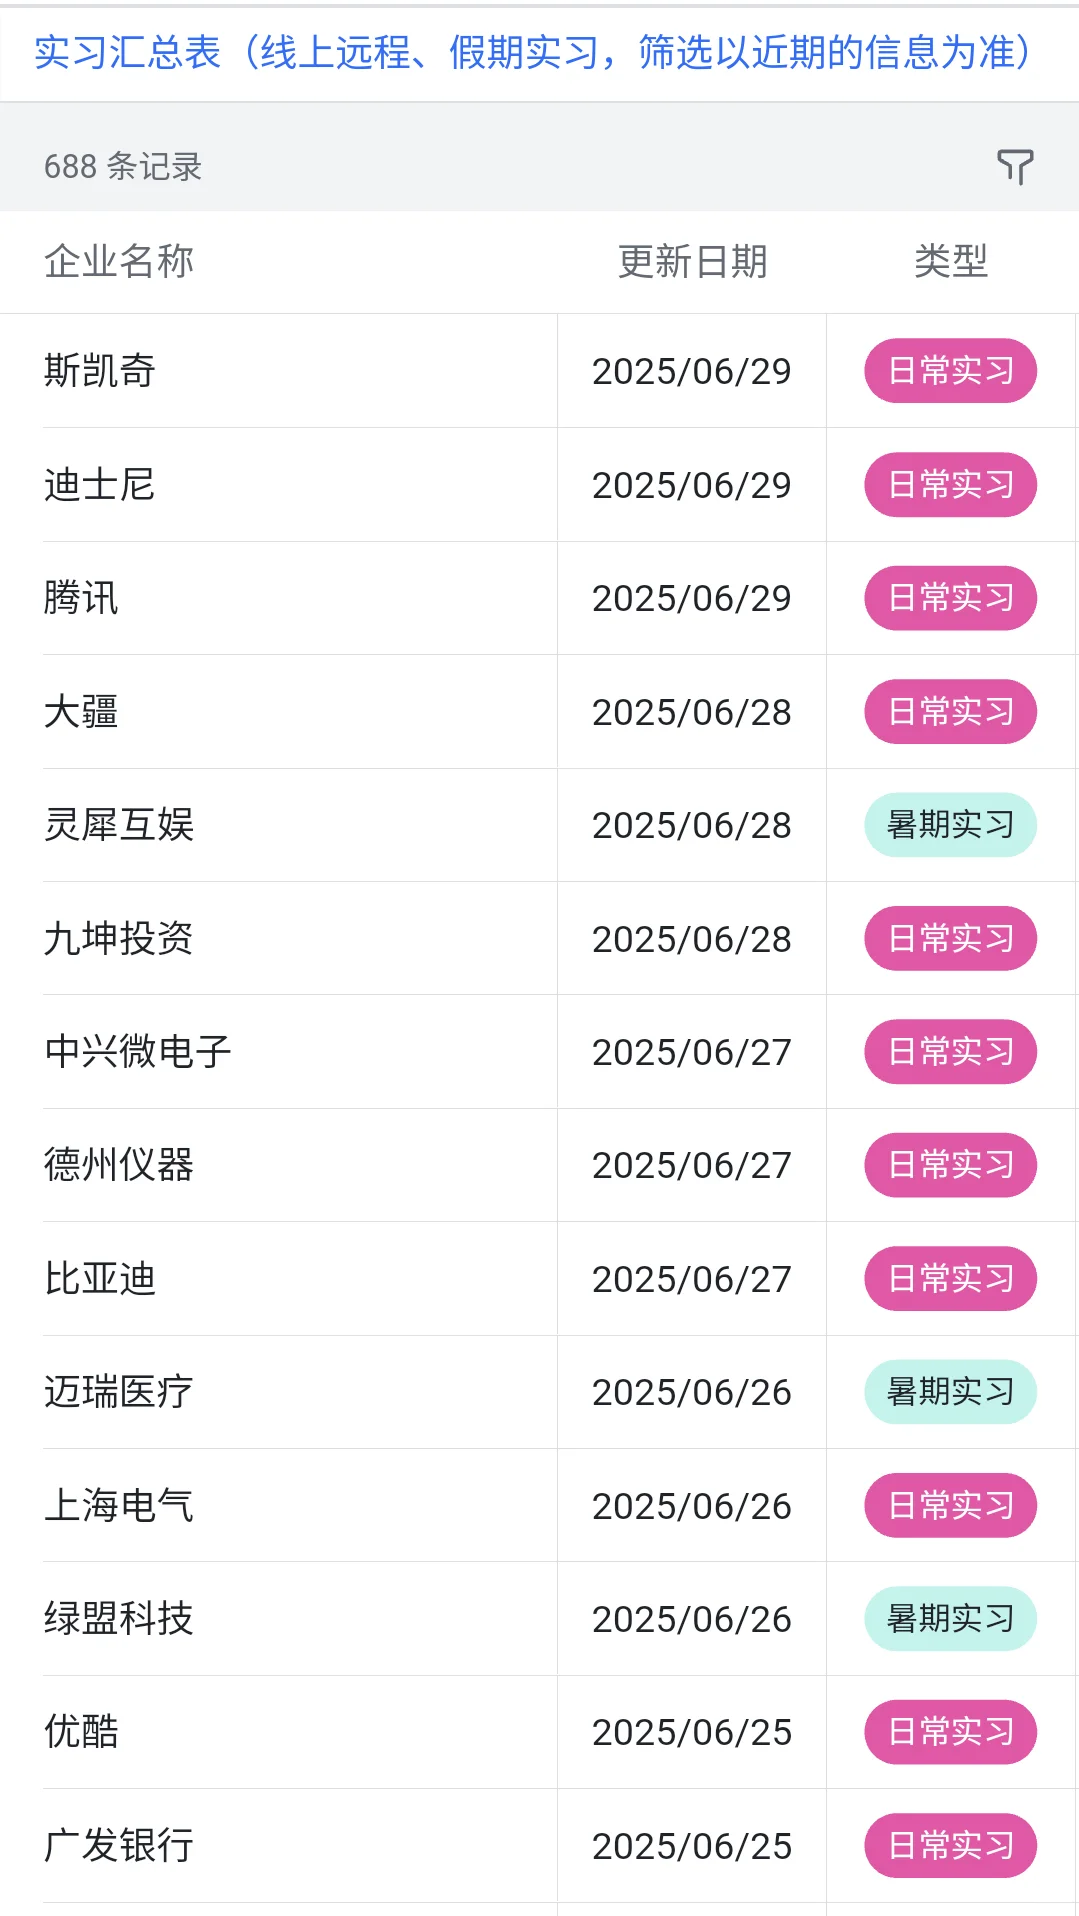
Task: Select the 688 条记录 count label
Action: (123, 166)
